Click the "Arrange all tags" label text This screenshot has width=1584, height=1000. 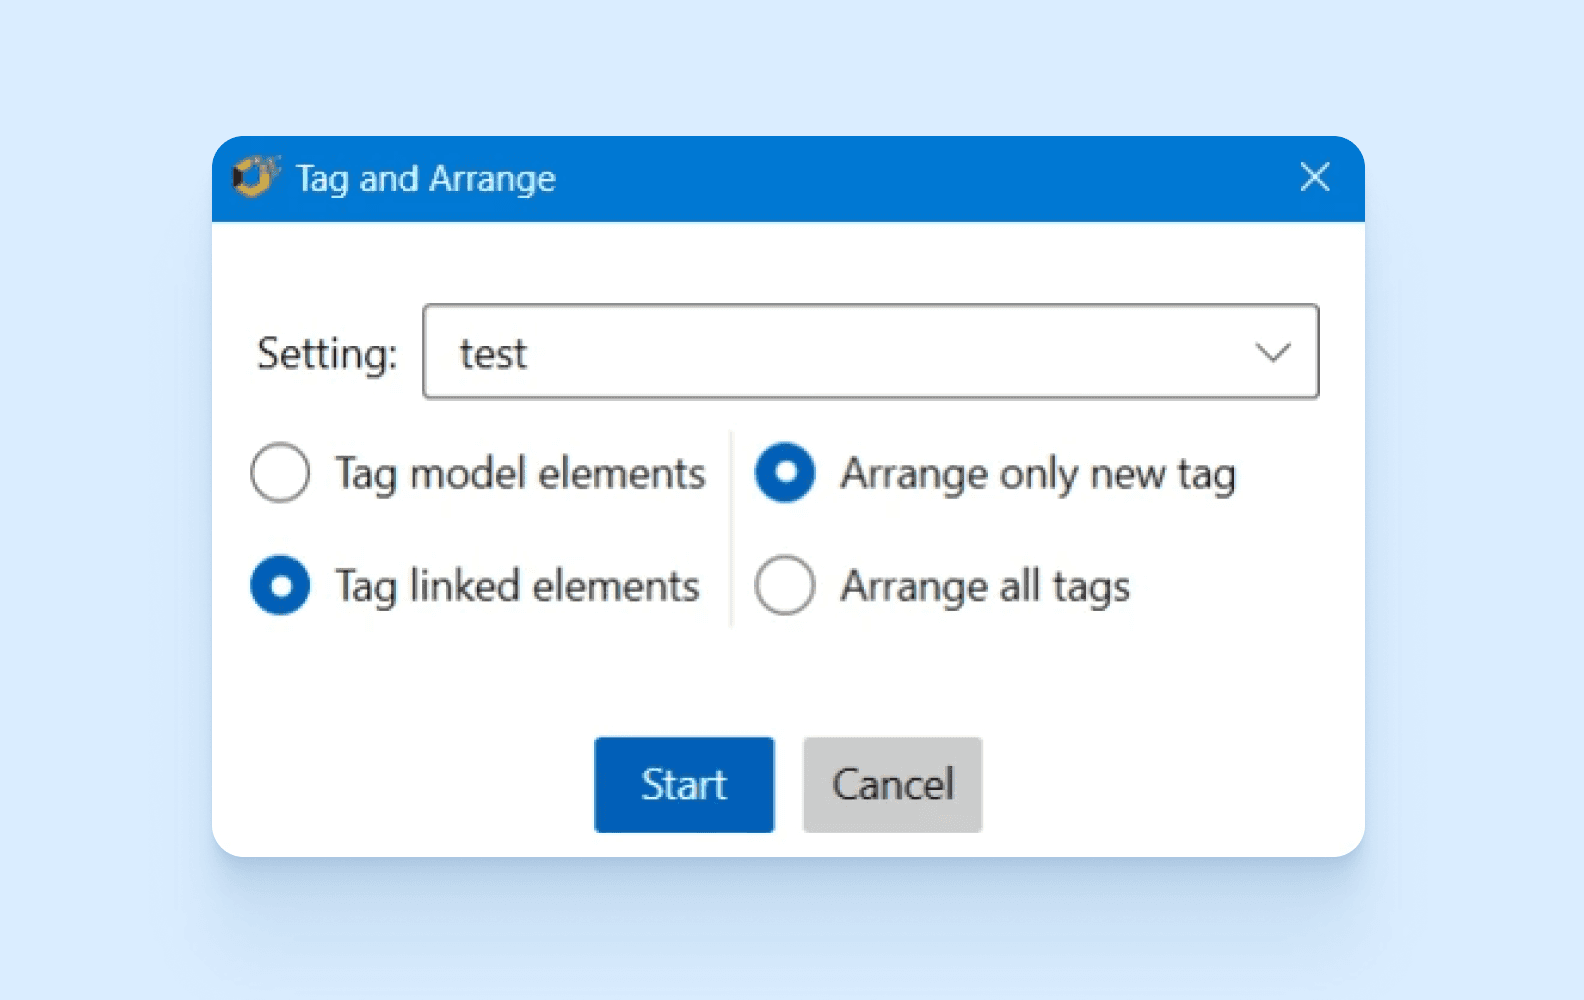pyautogui.click(x=985, y=586)
